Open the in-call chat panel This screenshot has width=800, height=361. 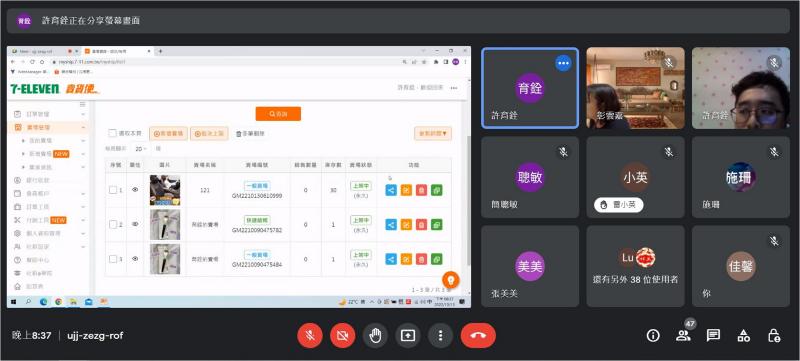[x=713, y=336]
